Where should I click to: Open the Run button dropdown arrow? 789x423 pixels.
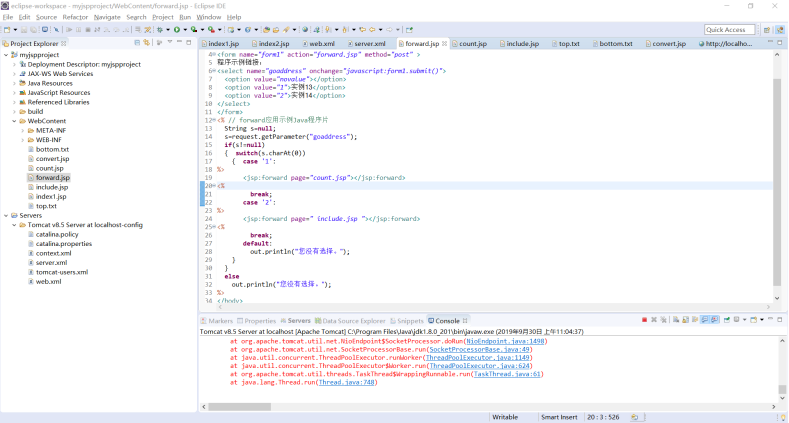[x=185, y=30]
